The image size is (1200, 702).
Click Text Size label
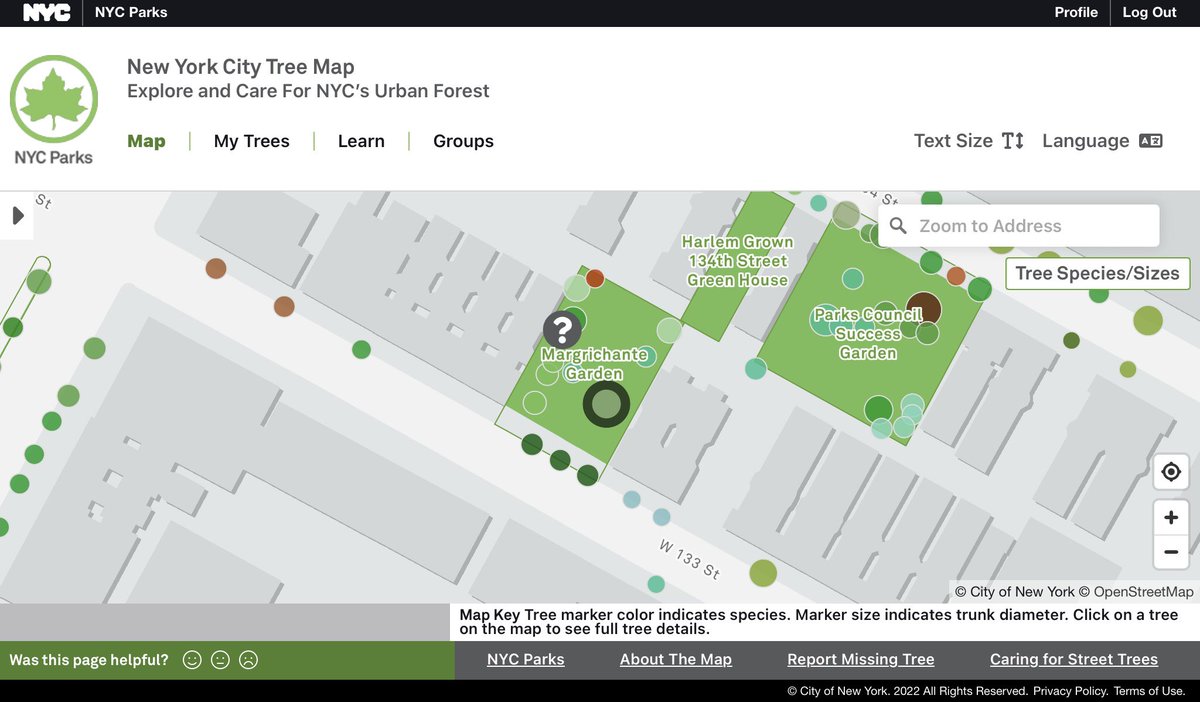(953, 141)
